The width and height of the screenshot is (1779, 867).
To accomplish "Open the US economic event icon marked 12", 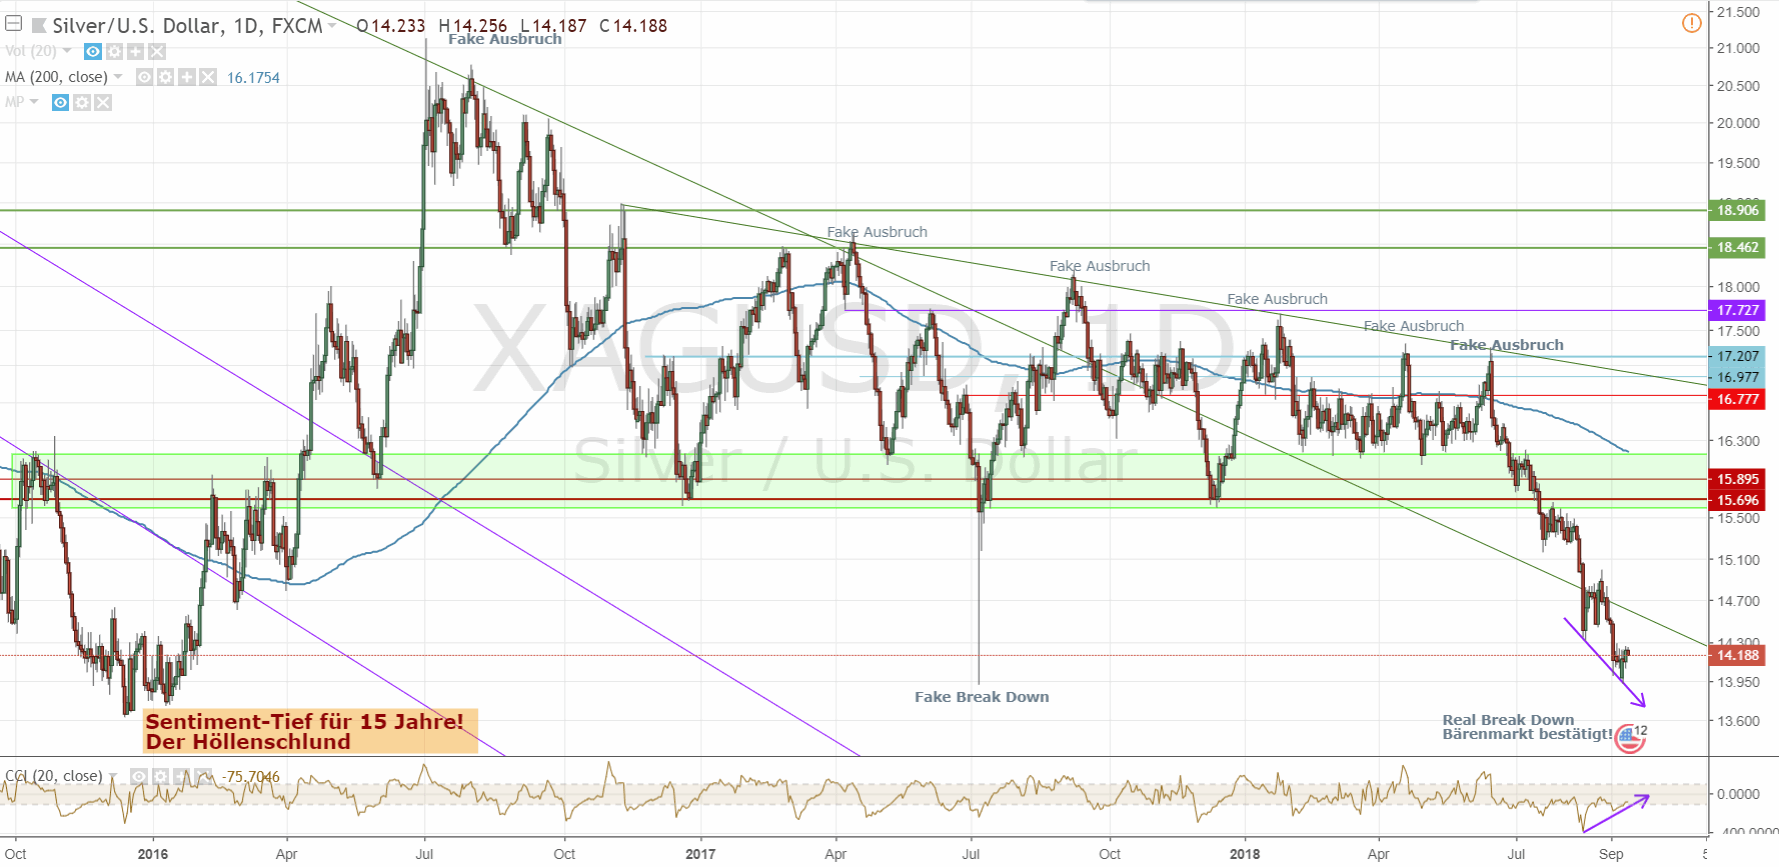I will pos(1630,739).
